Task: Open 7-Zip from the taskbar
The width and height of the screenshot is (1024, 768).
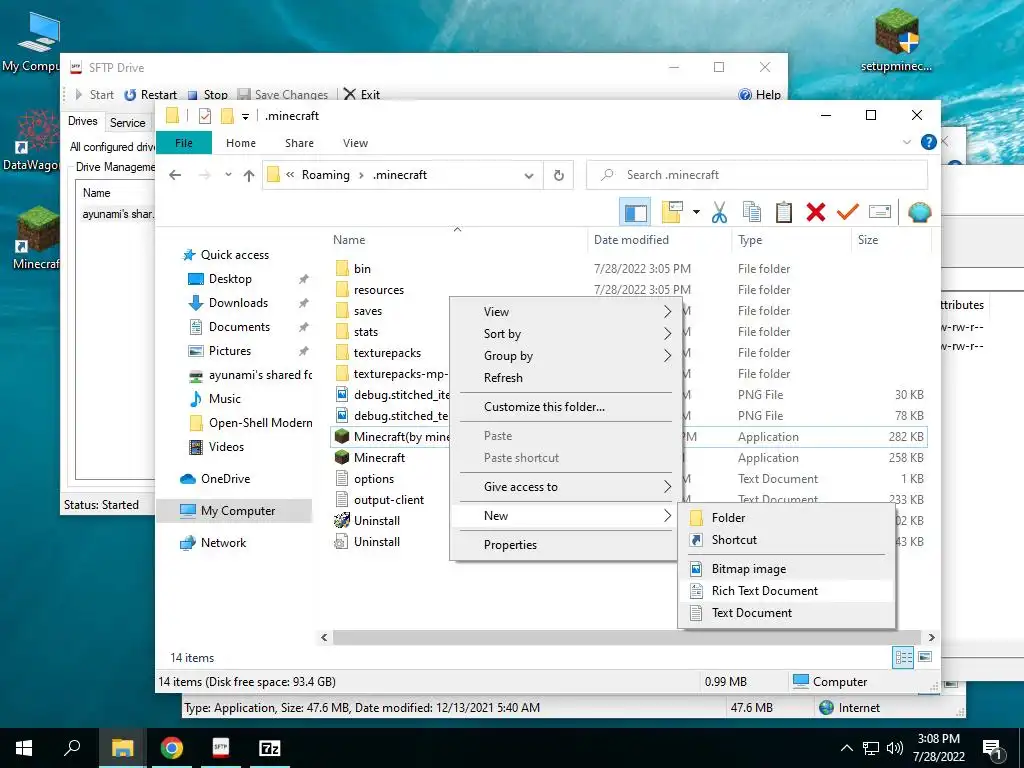Action: pos(270,748)
